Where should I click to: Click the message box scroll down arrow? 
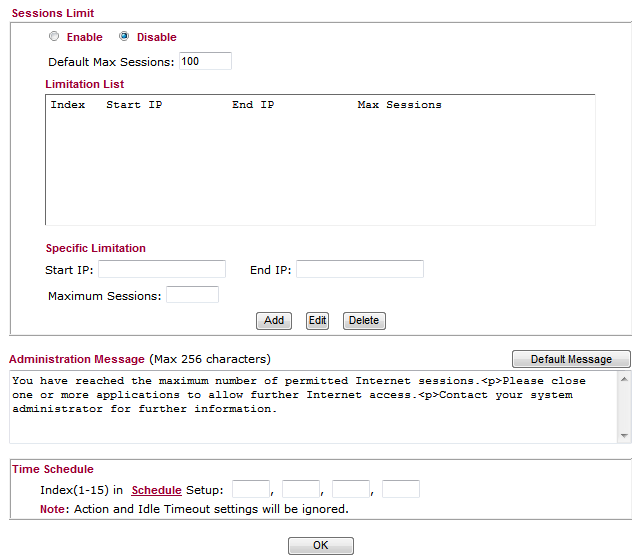click(624, 436)
